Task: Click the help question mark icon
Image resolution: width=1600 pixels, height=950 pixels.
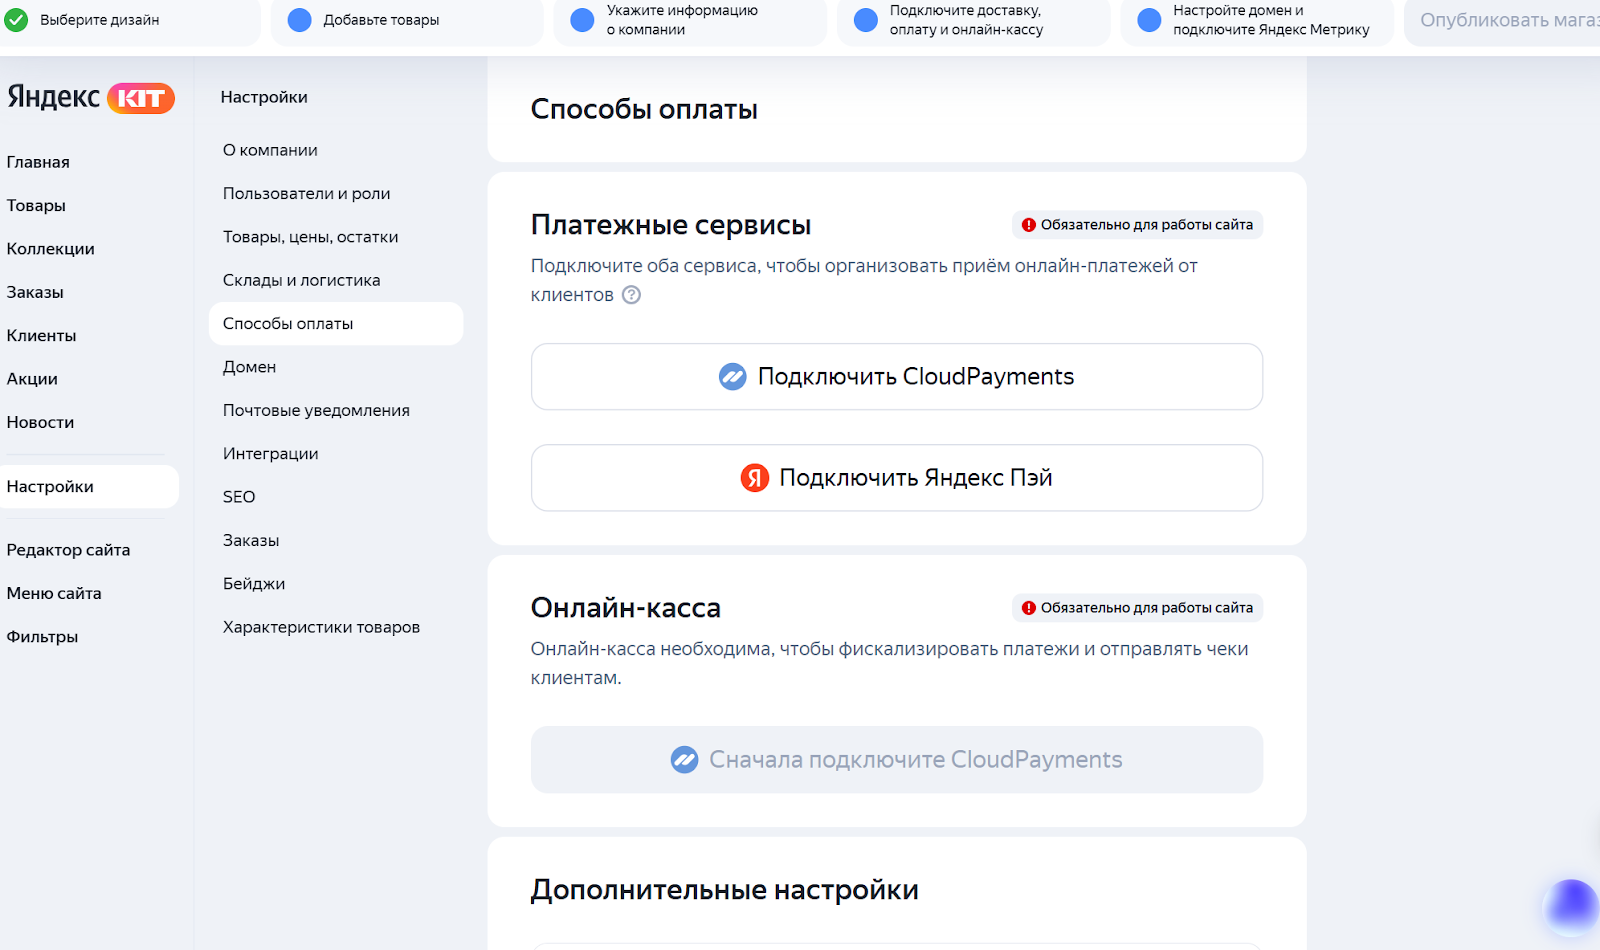Action: pos(631,295)
